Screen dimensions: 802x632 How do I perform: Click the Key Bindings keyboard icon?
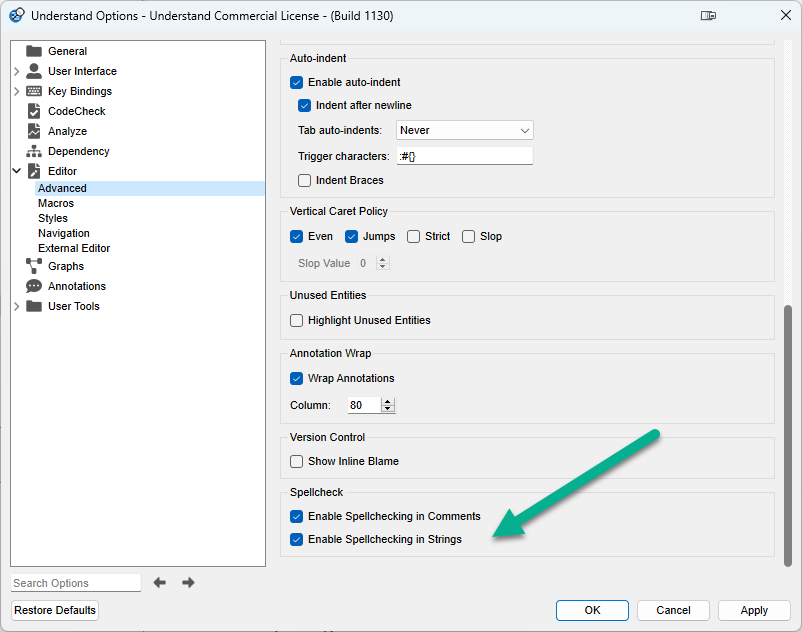click(x=34, y=91)
